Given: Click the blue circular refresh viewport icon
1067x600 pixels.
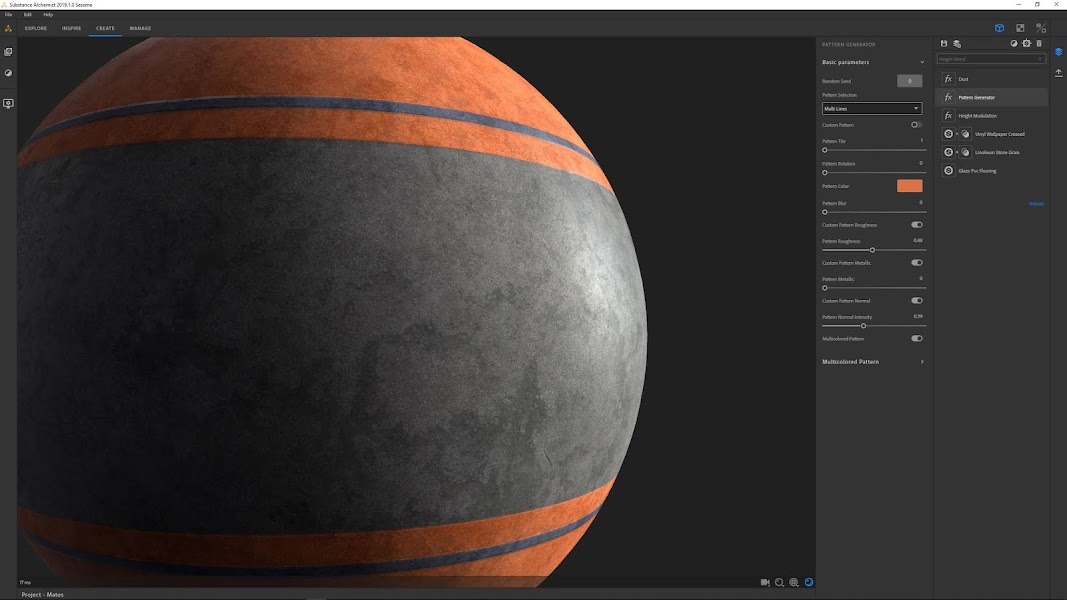Looking at the screenshot, I should tap(808, 582).
